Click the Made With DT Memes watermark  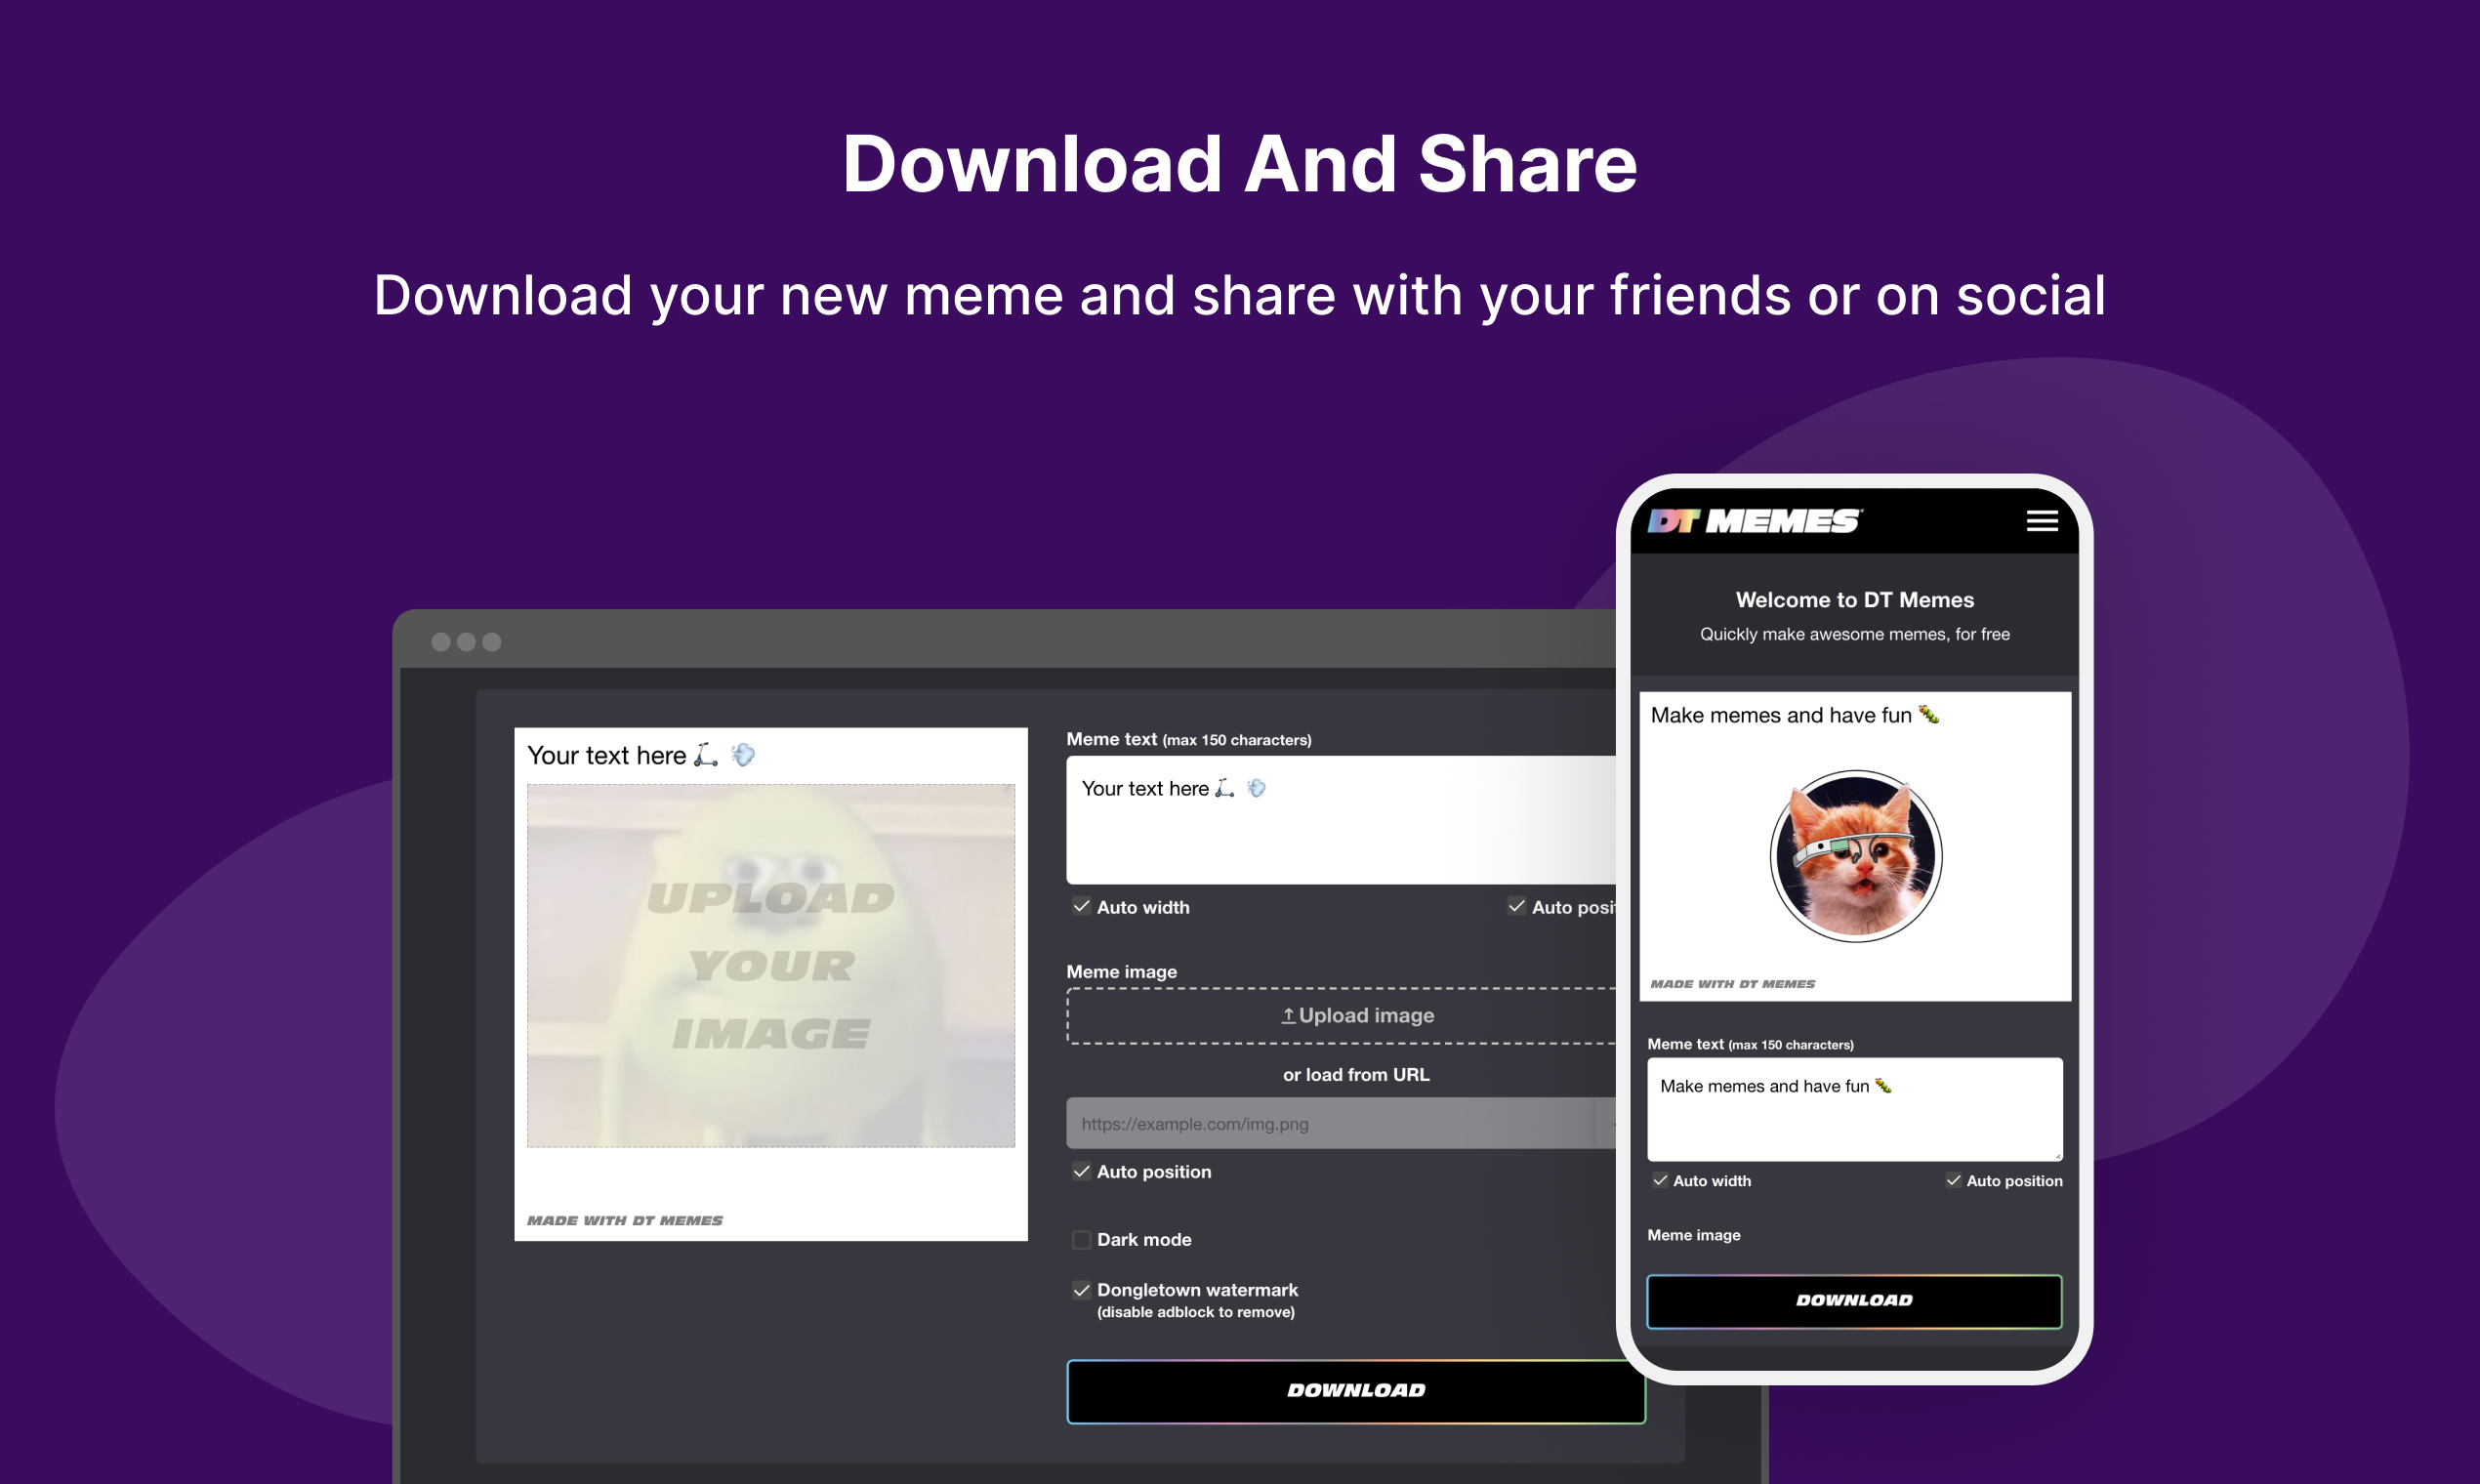625,1221
